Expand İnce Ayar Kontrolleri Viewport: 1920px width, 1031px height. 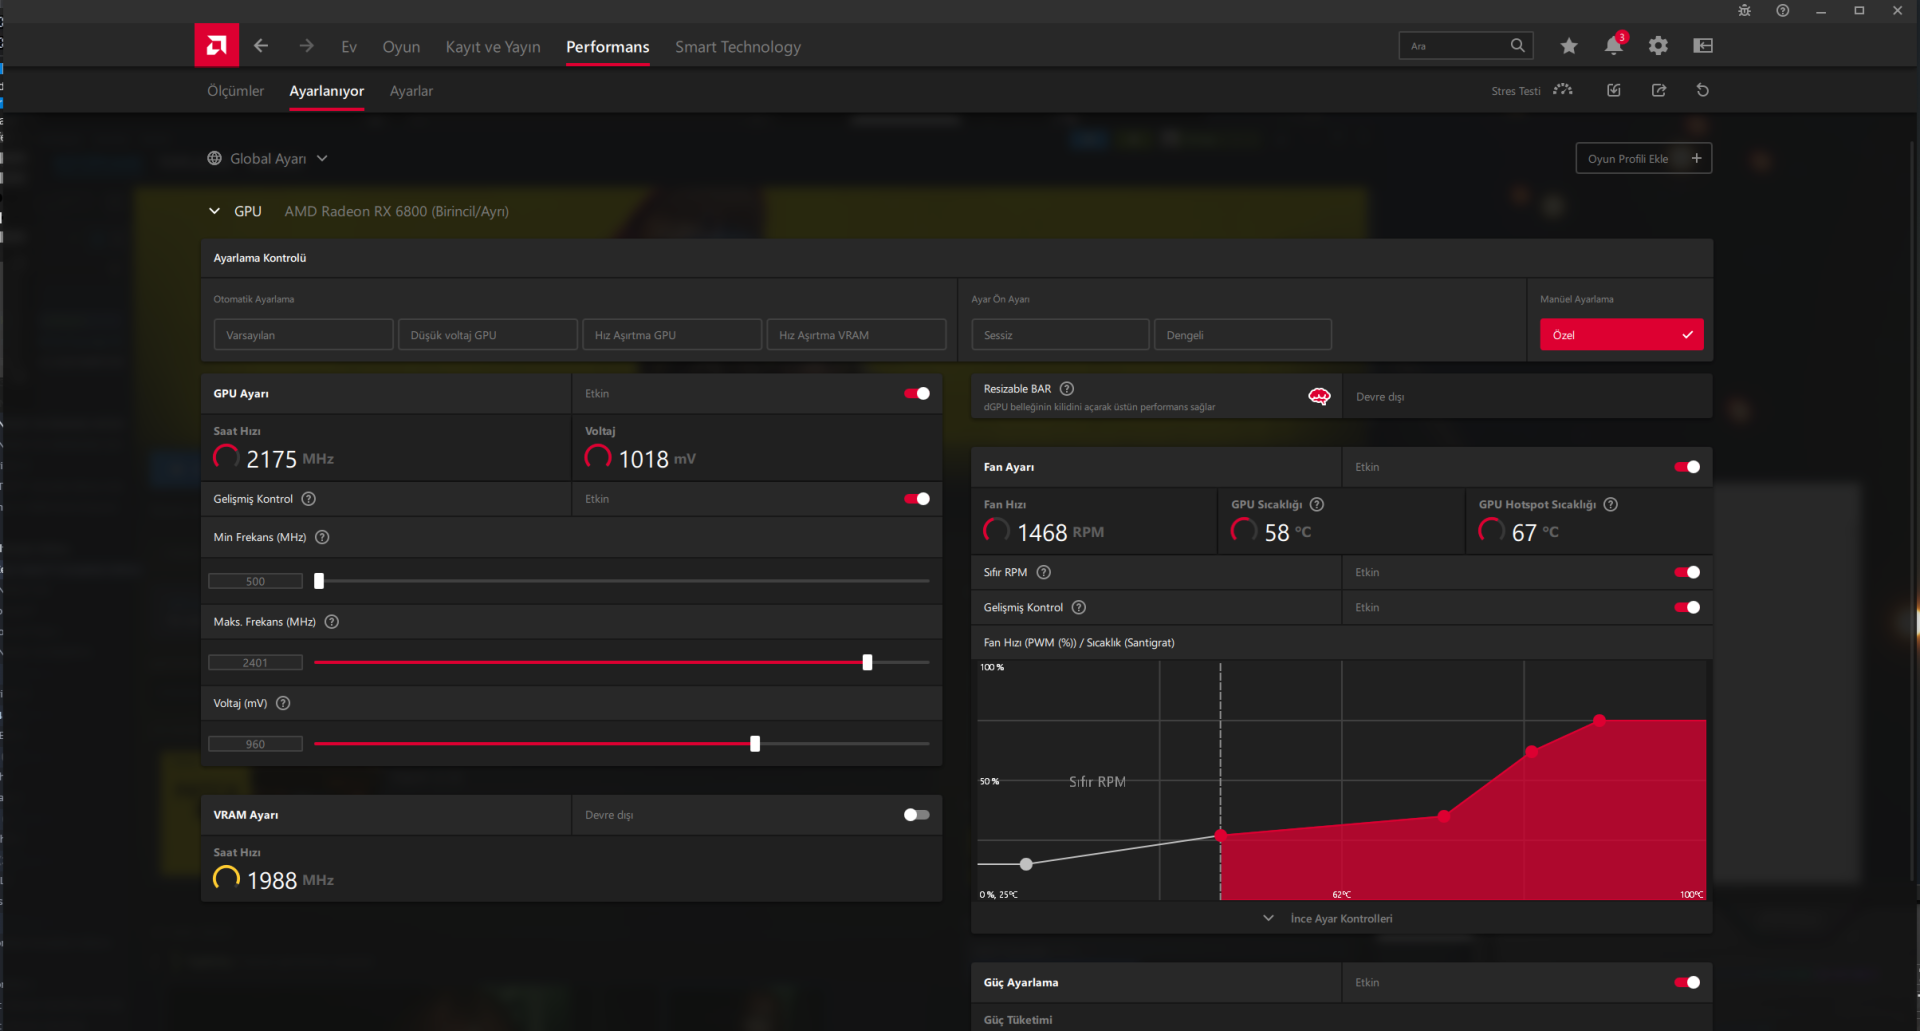pyautogui.click(x=1327, y=918)
